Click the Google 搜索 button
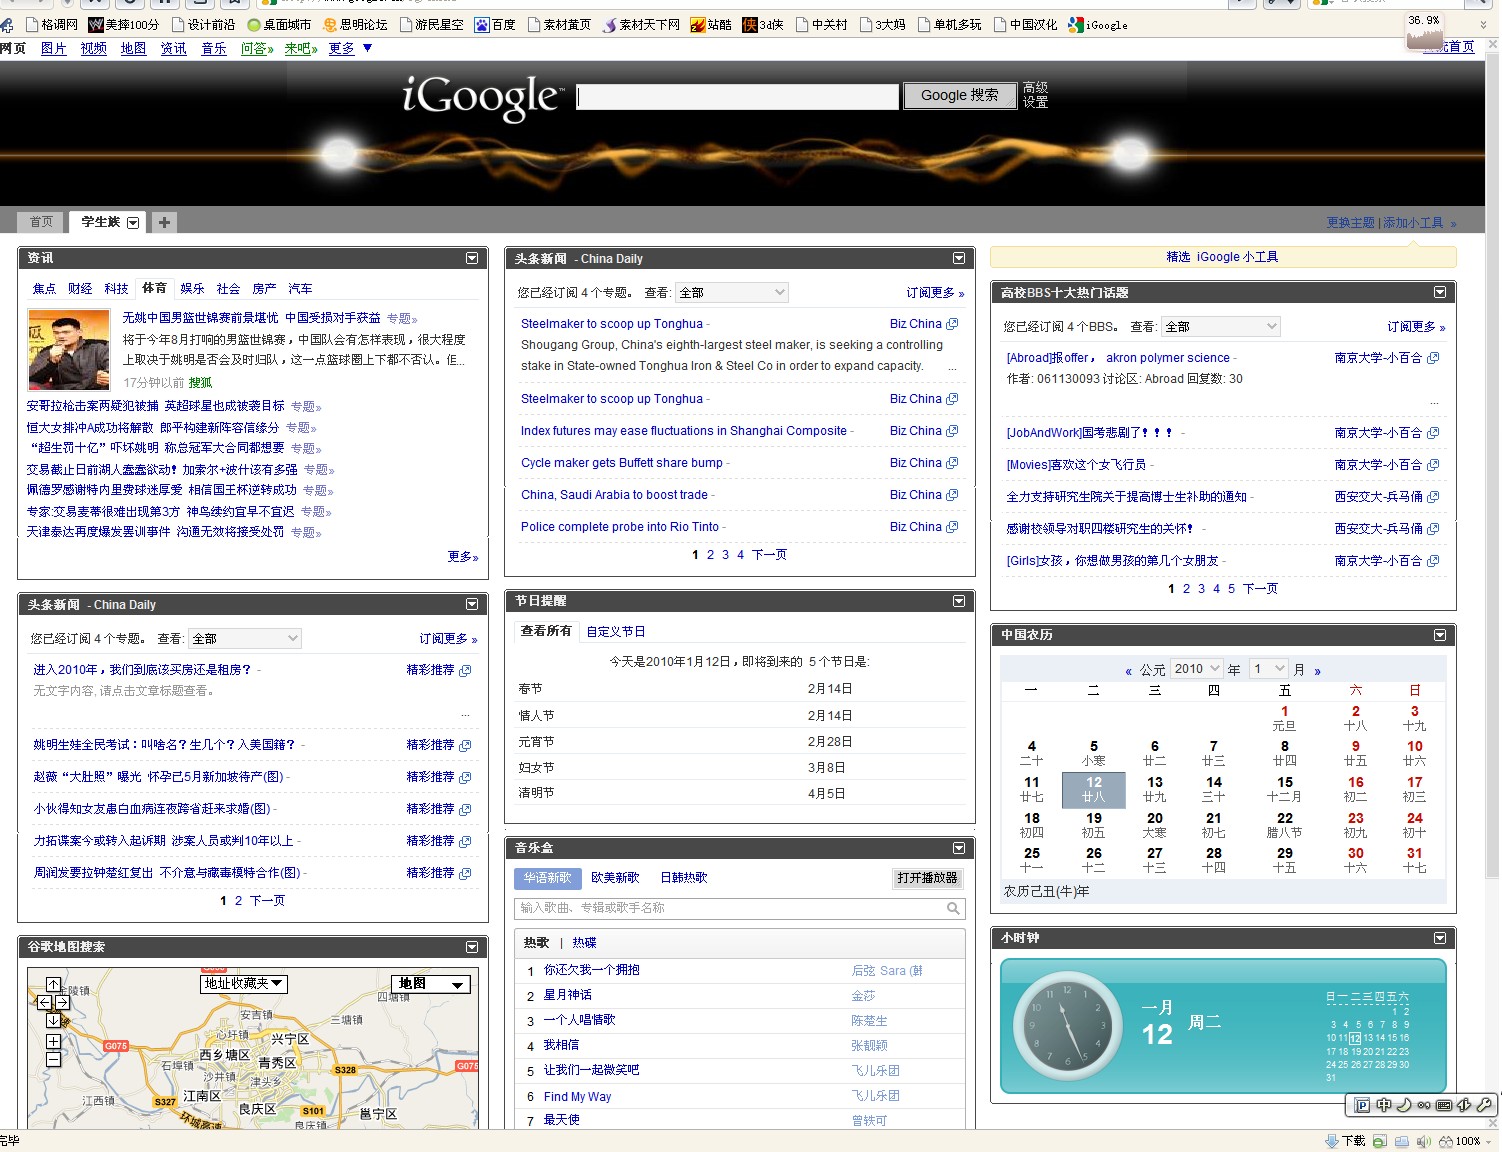 pyautogui.click(x=959, y=95)
